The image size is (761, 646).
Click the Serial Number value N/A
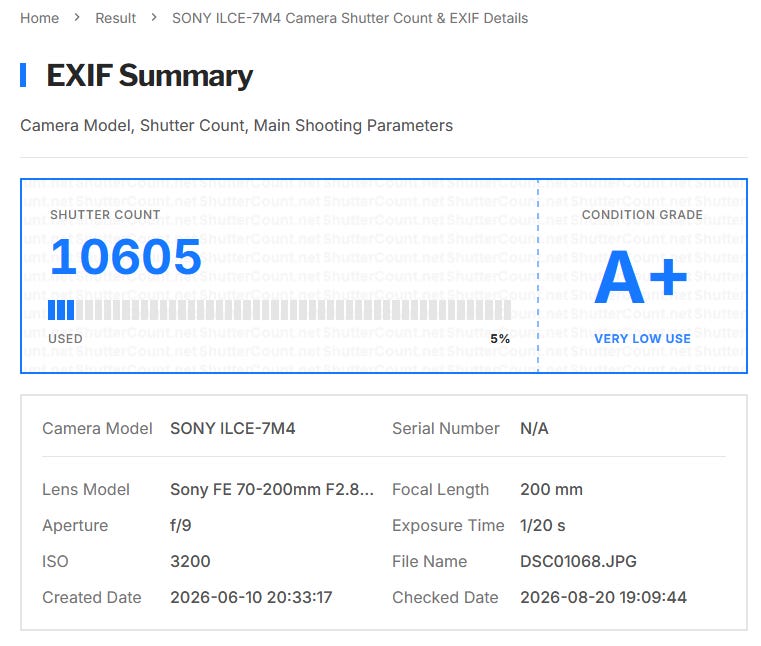pos(534,429)
